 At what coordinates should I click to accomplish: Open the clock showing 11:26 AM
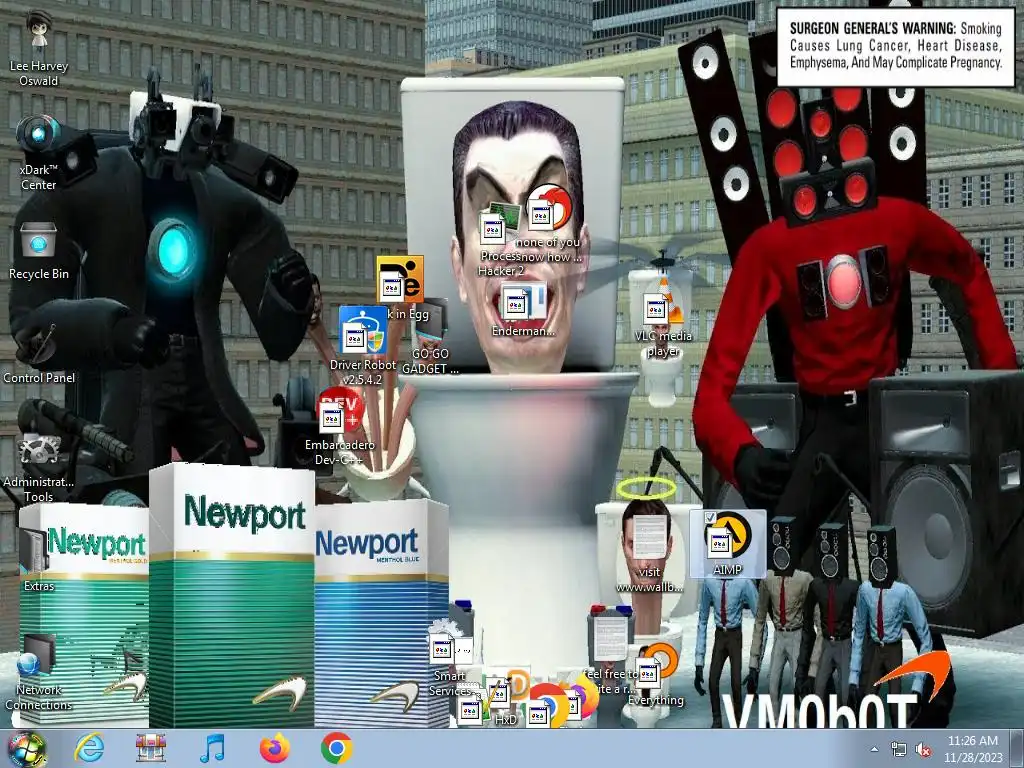click(x=972, y=749)
